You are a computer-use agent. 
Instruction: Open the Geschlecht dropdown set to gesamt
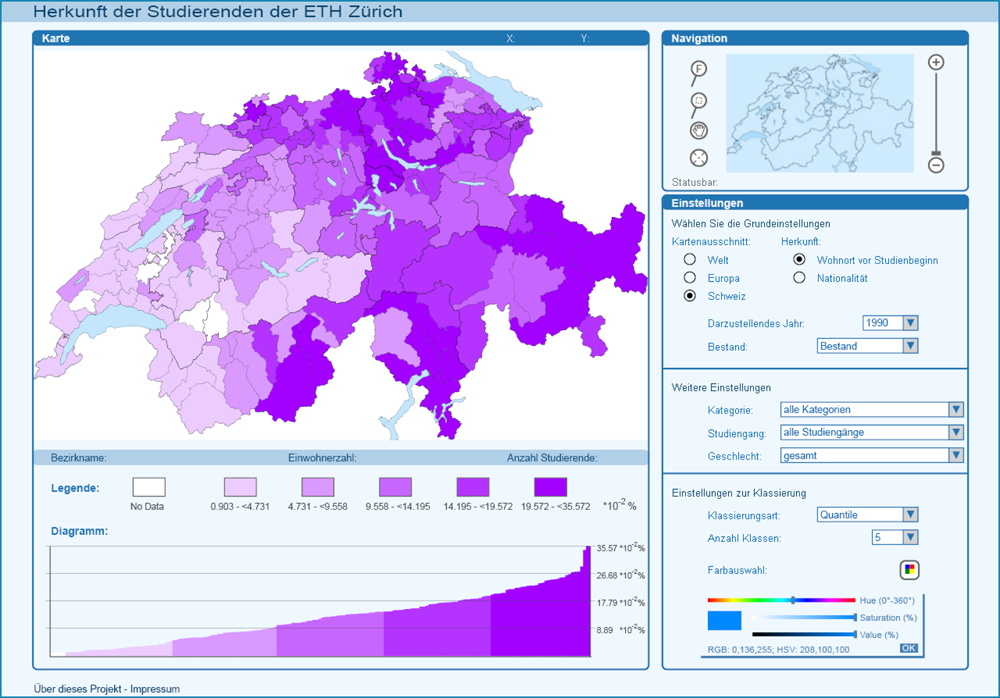pos(872,456)
